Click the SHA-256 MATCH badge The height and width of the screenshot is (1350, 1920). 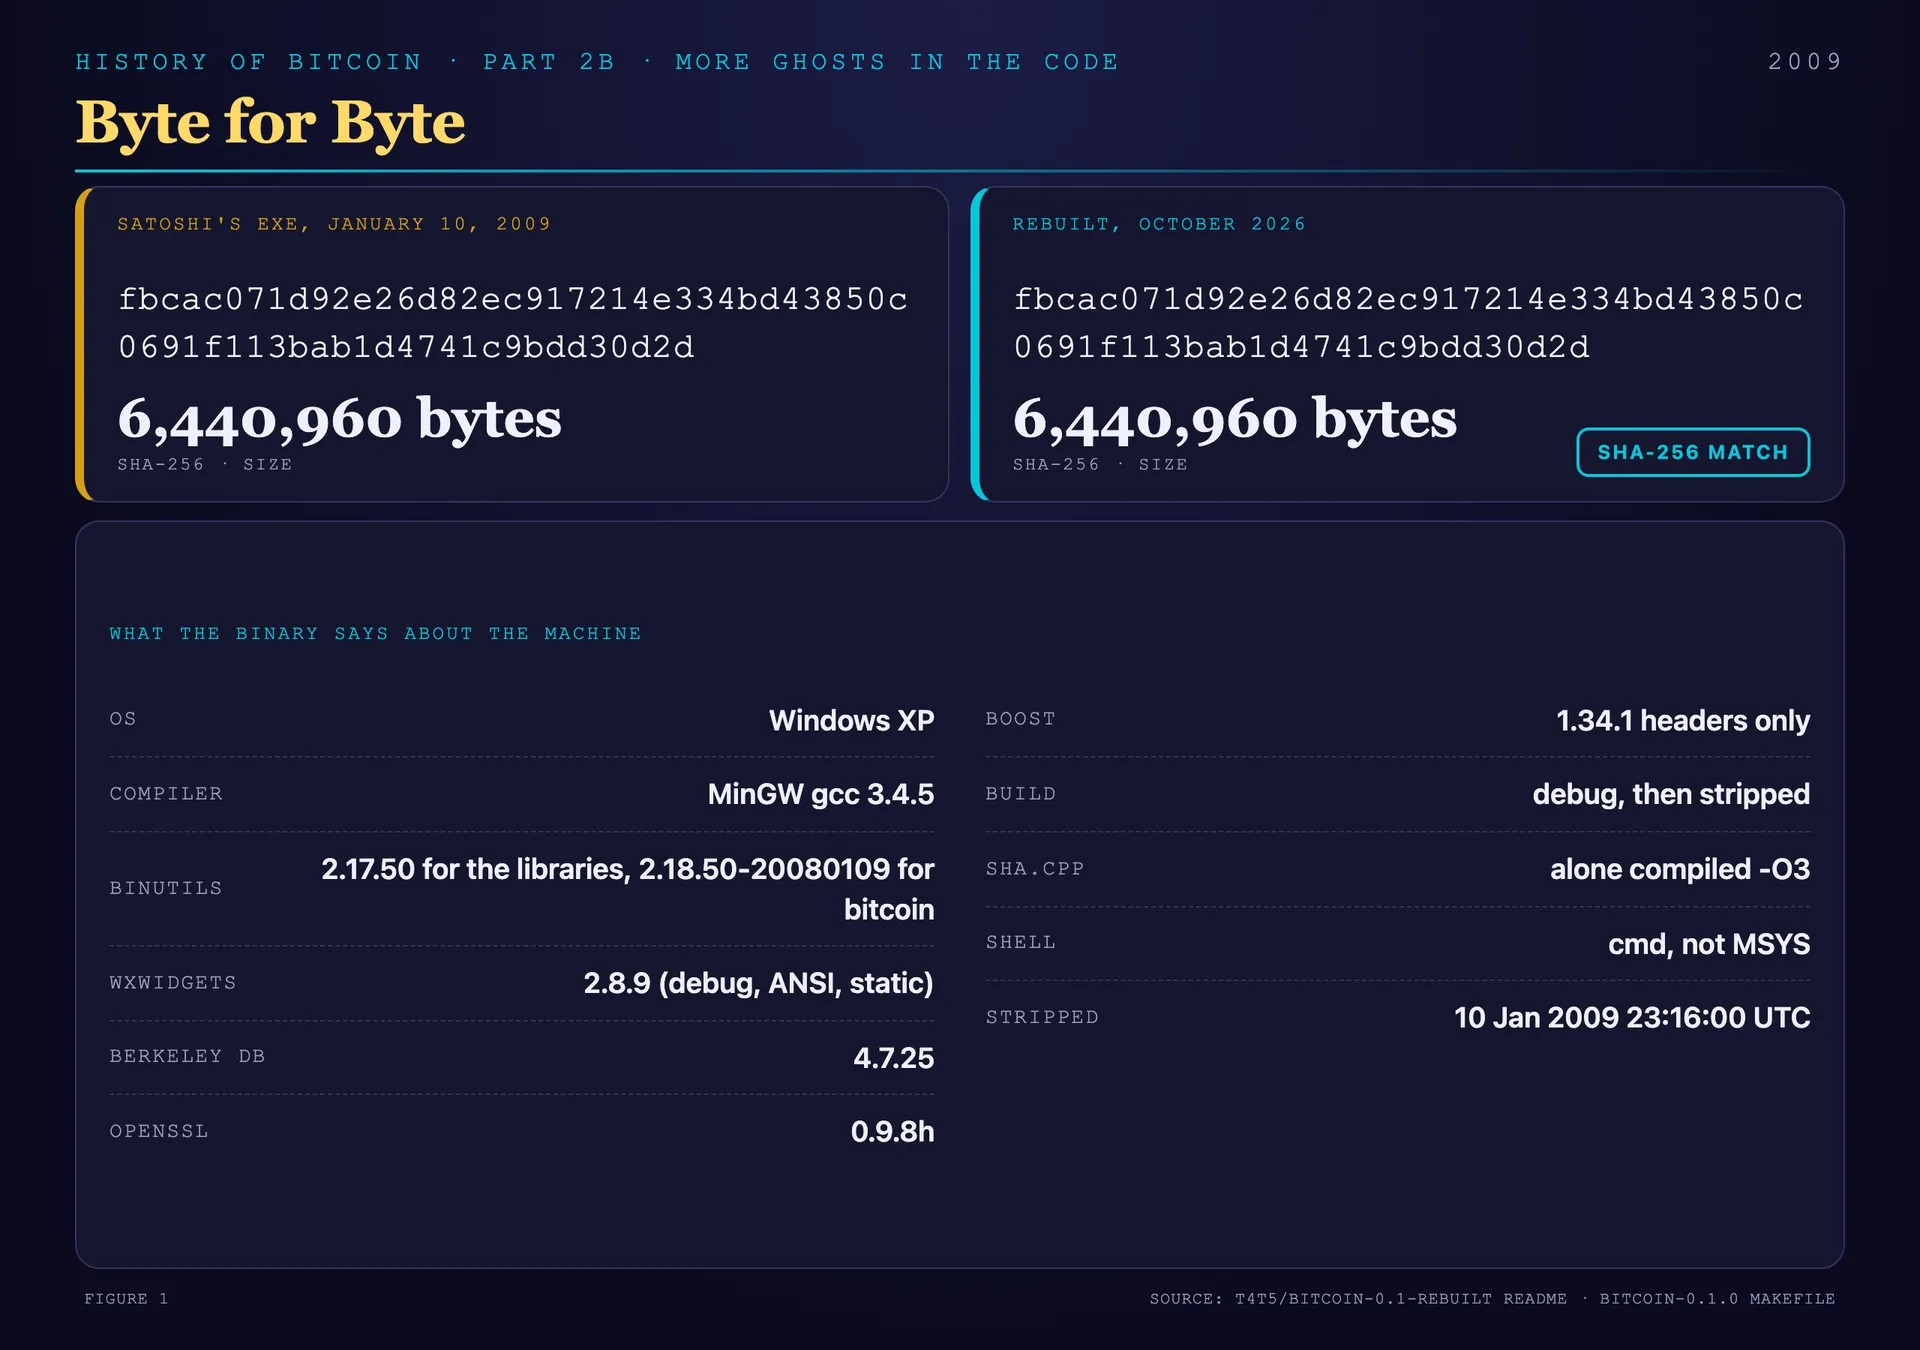coord(1693,452)
